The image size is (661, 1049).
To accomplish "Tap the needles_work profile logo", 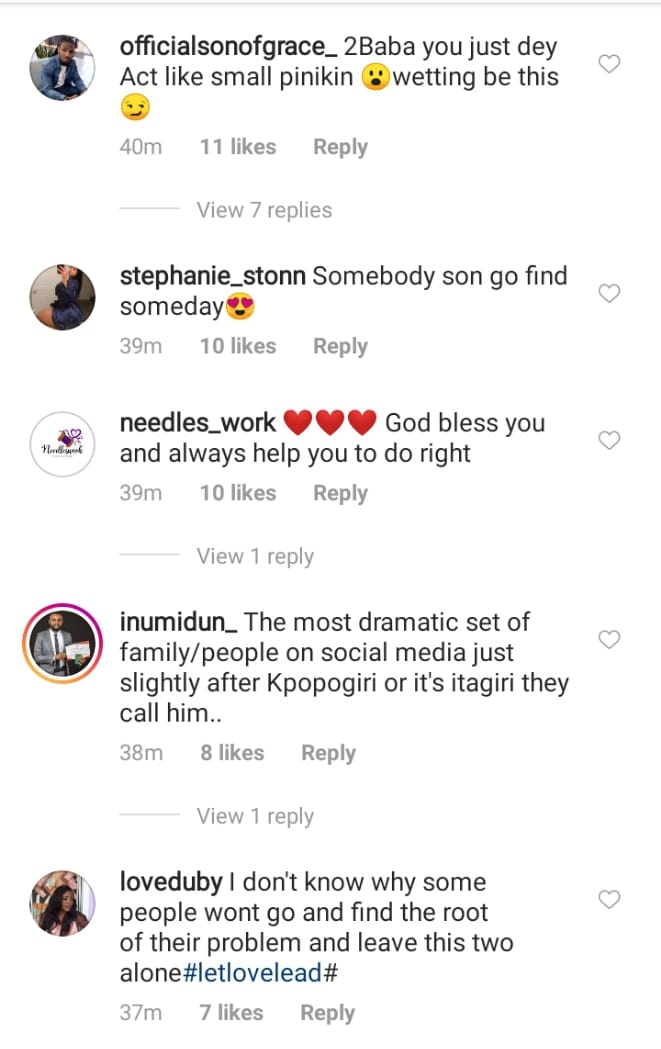I will tap(63, 444).
